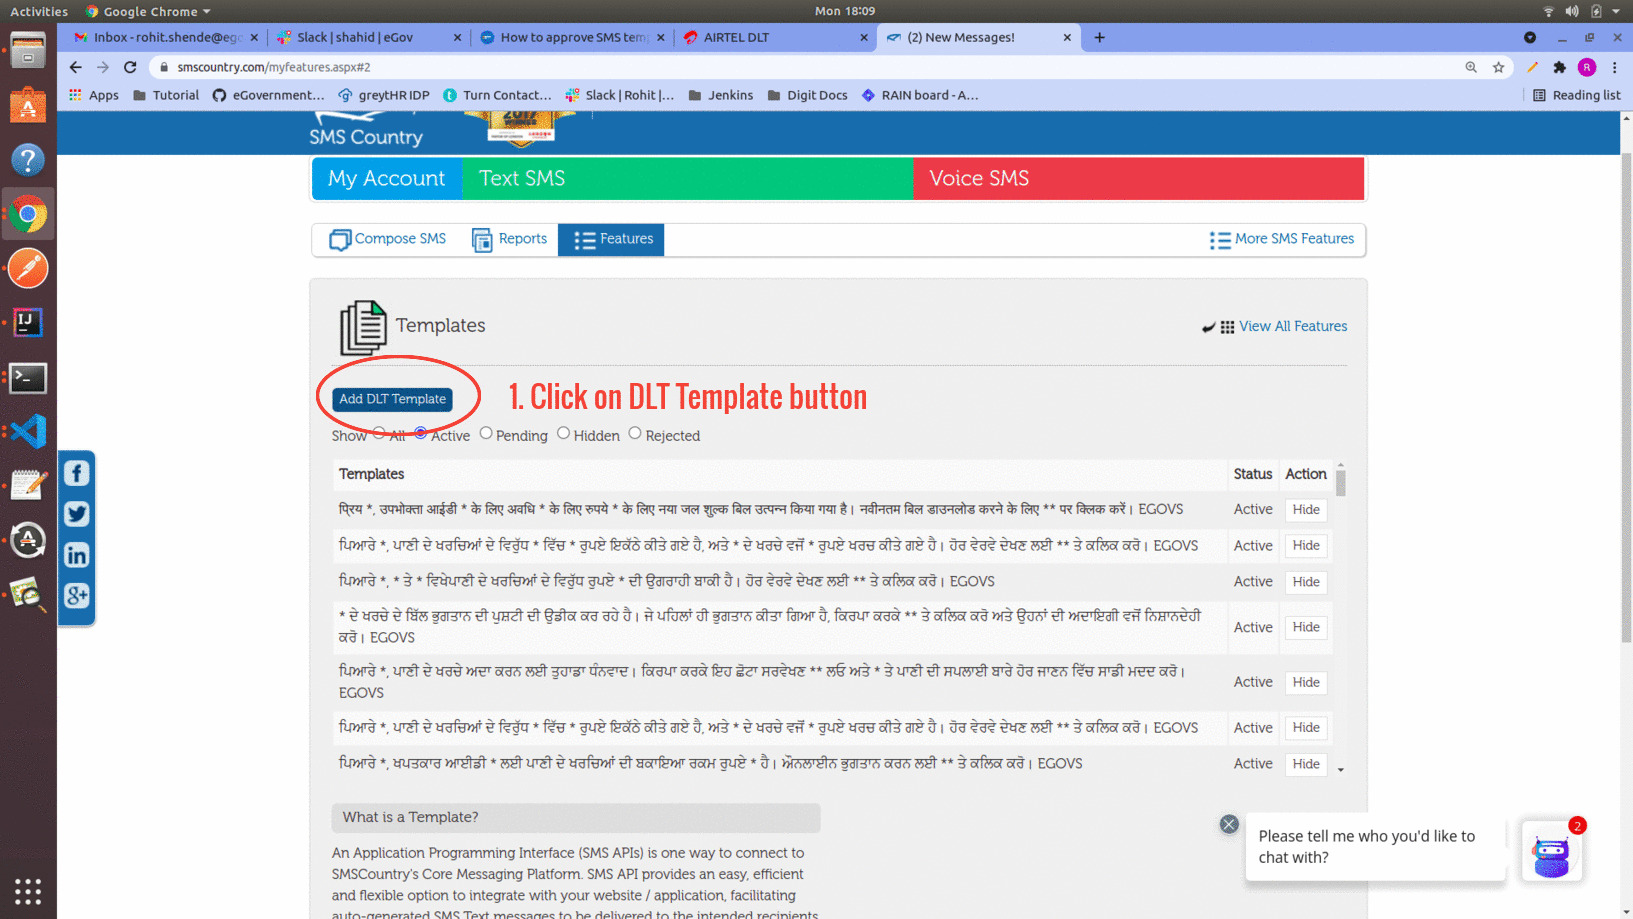Screen dimensions: 1633x919
Task: Bookmark page with the star icon
Action: click(1498, 67)
